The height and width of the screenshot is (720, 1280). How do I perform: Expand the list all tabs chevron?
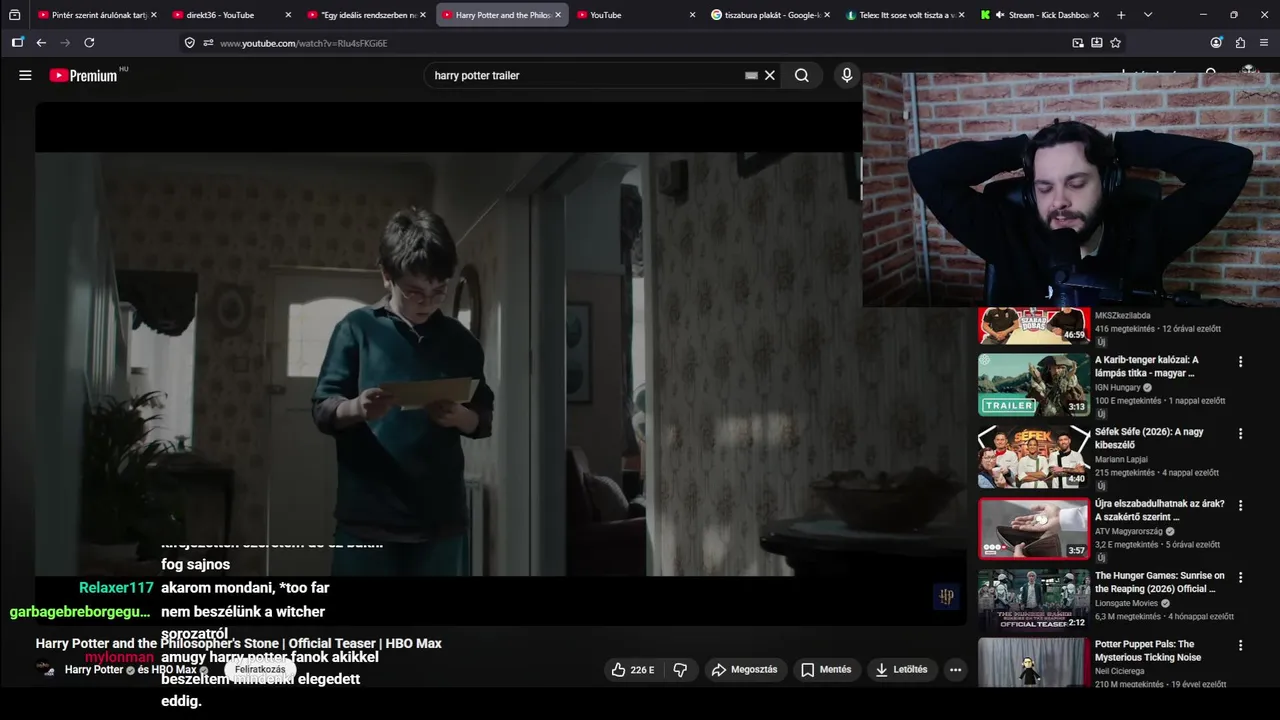click(x=1148, y=15)
